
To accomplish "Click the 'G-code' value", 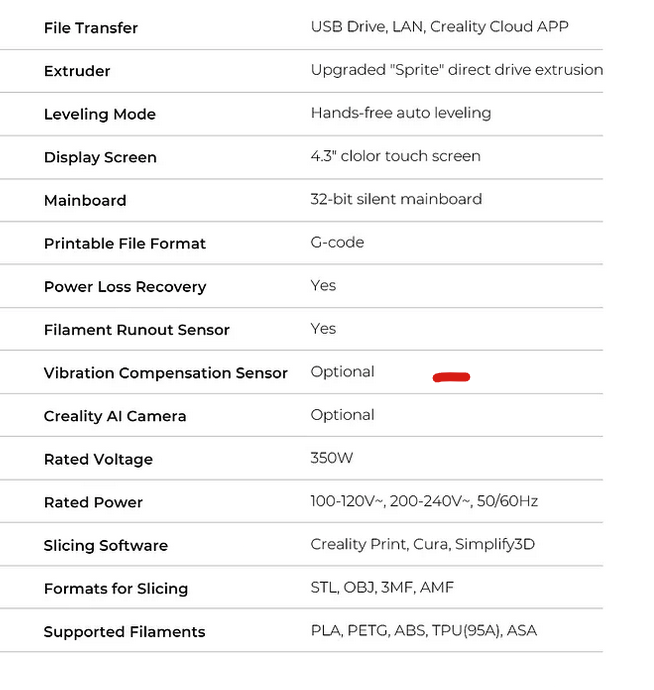I will point(337,242).
